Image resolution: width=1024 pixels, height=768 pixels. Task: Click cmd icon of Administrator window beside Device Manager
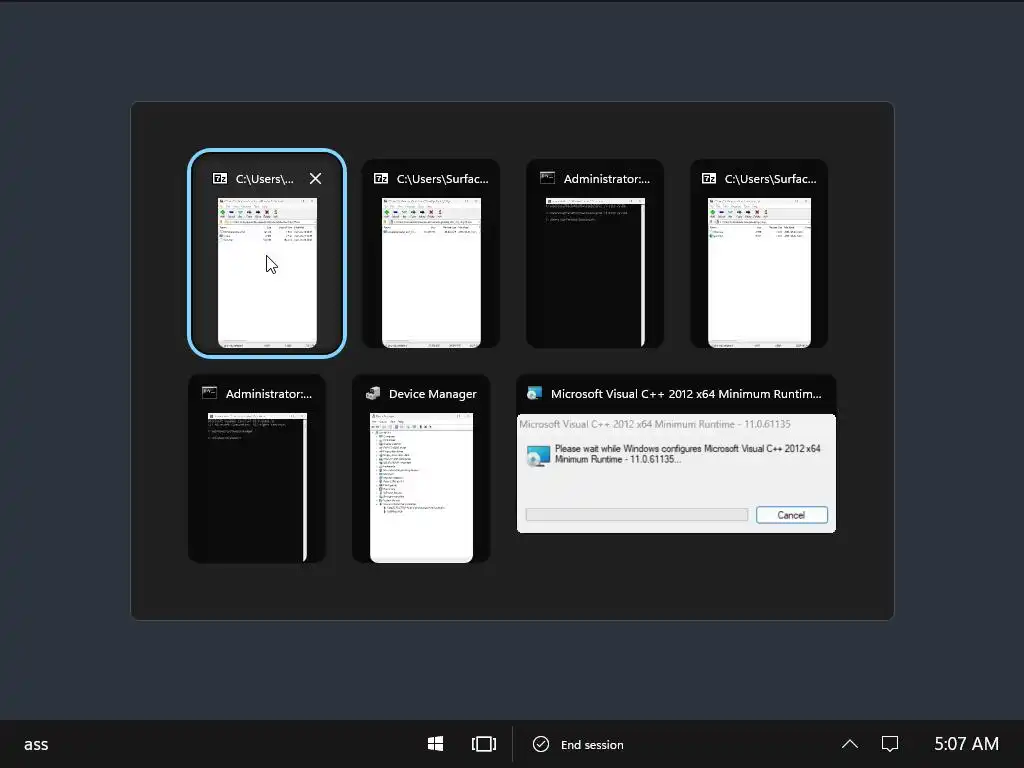click(x=209, y=393)
